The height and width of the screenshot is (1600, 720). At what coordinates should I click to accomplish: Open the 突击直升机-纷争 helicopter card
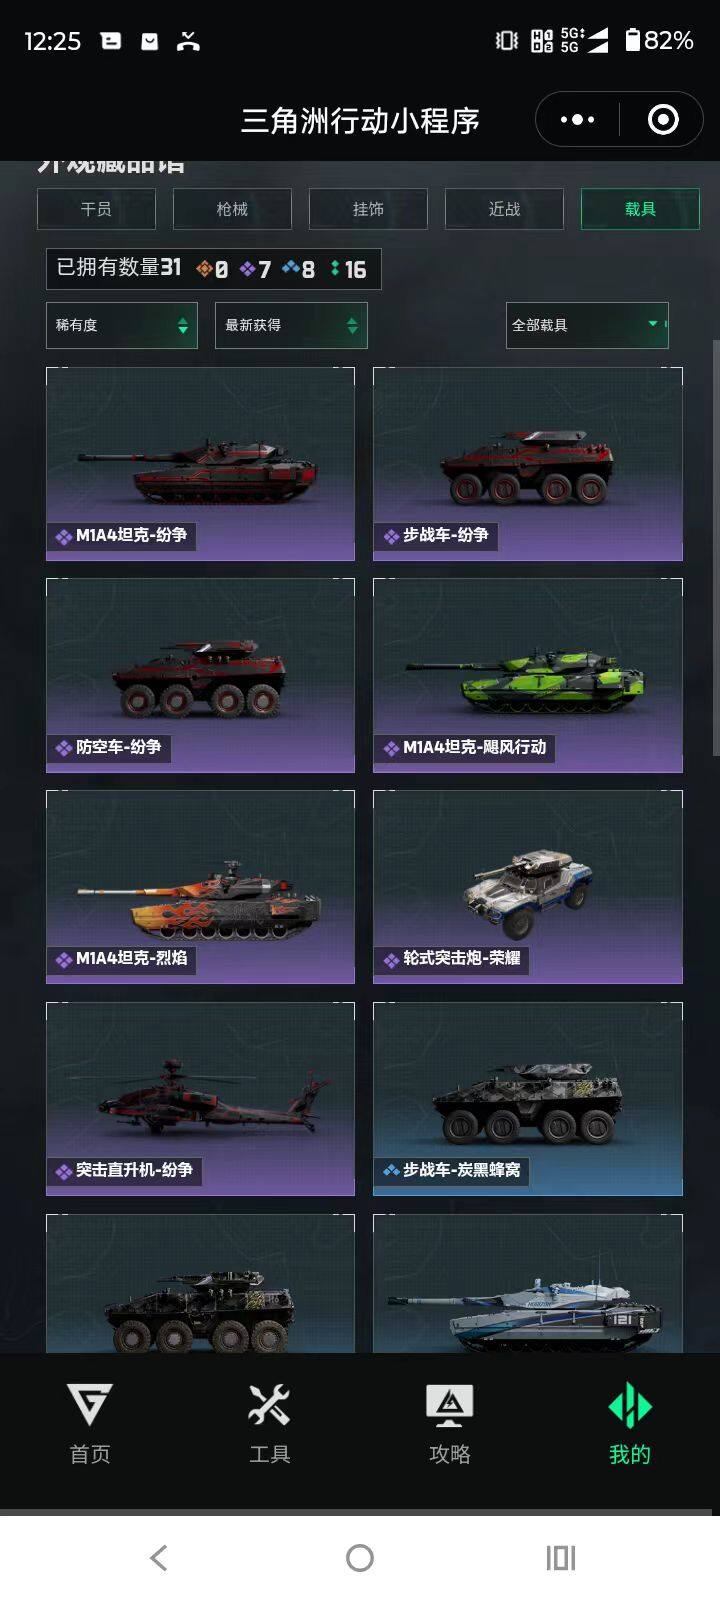click(200, 1099)
